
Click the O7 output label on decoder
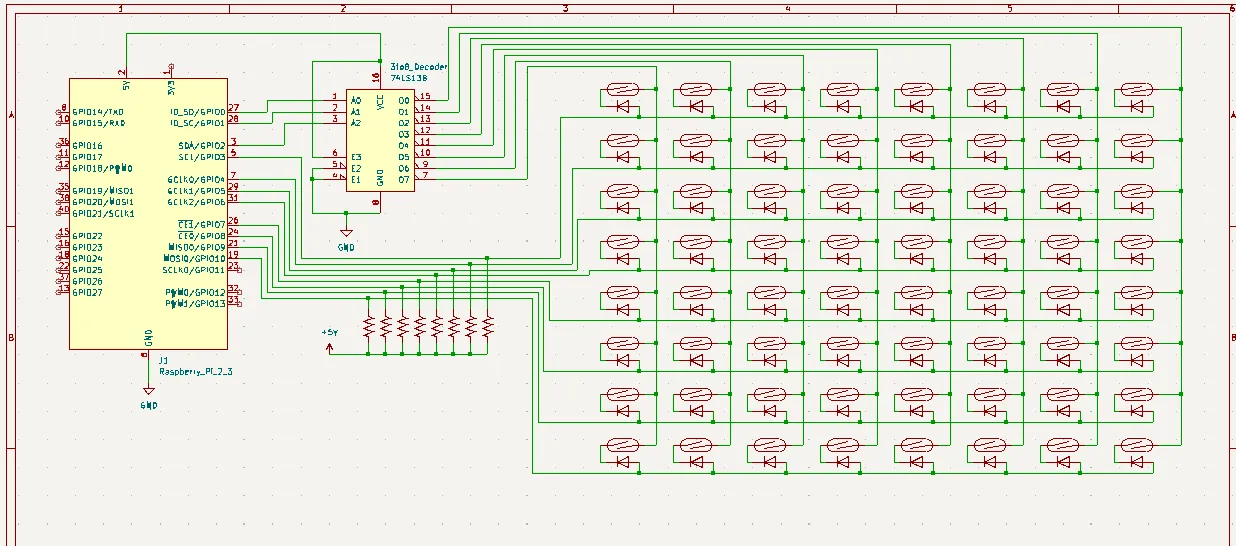tap(404, 180)
